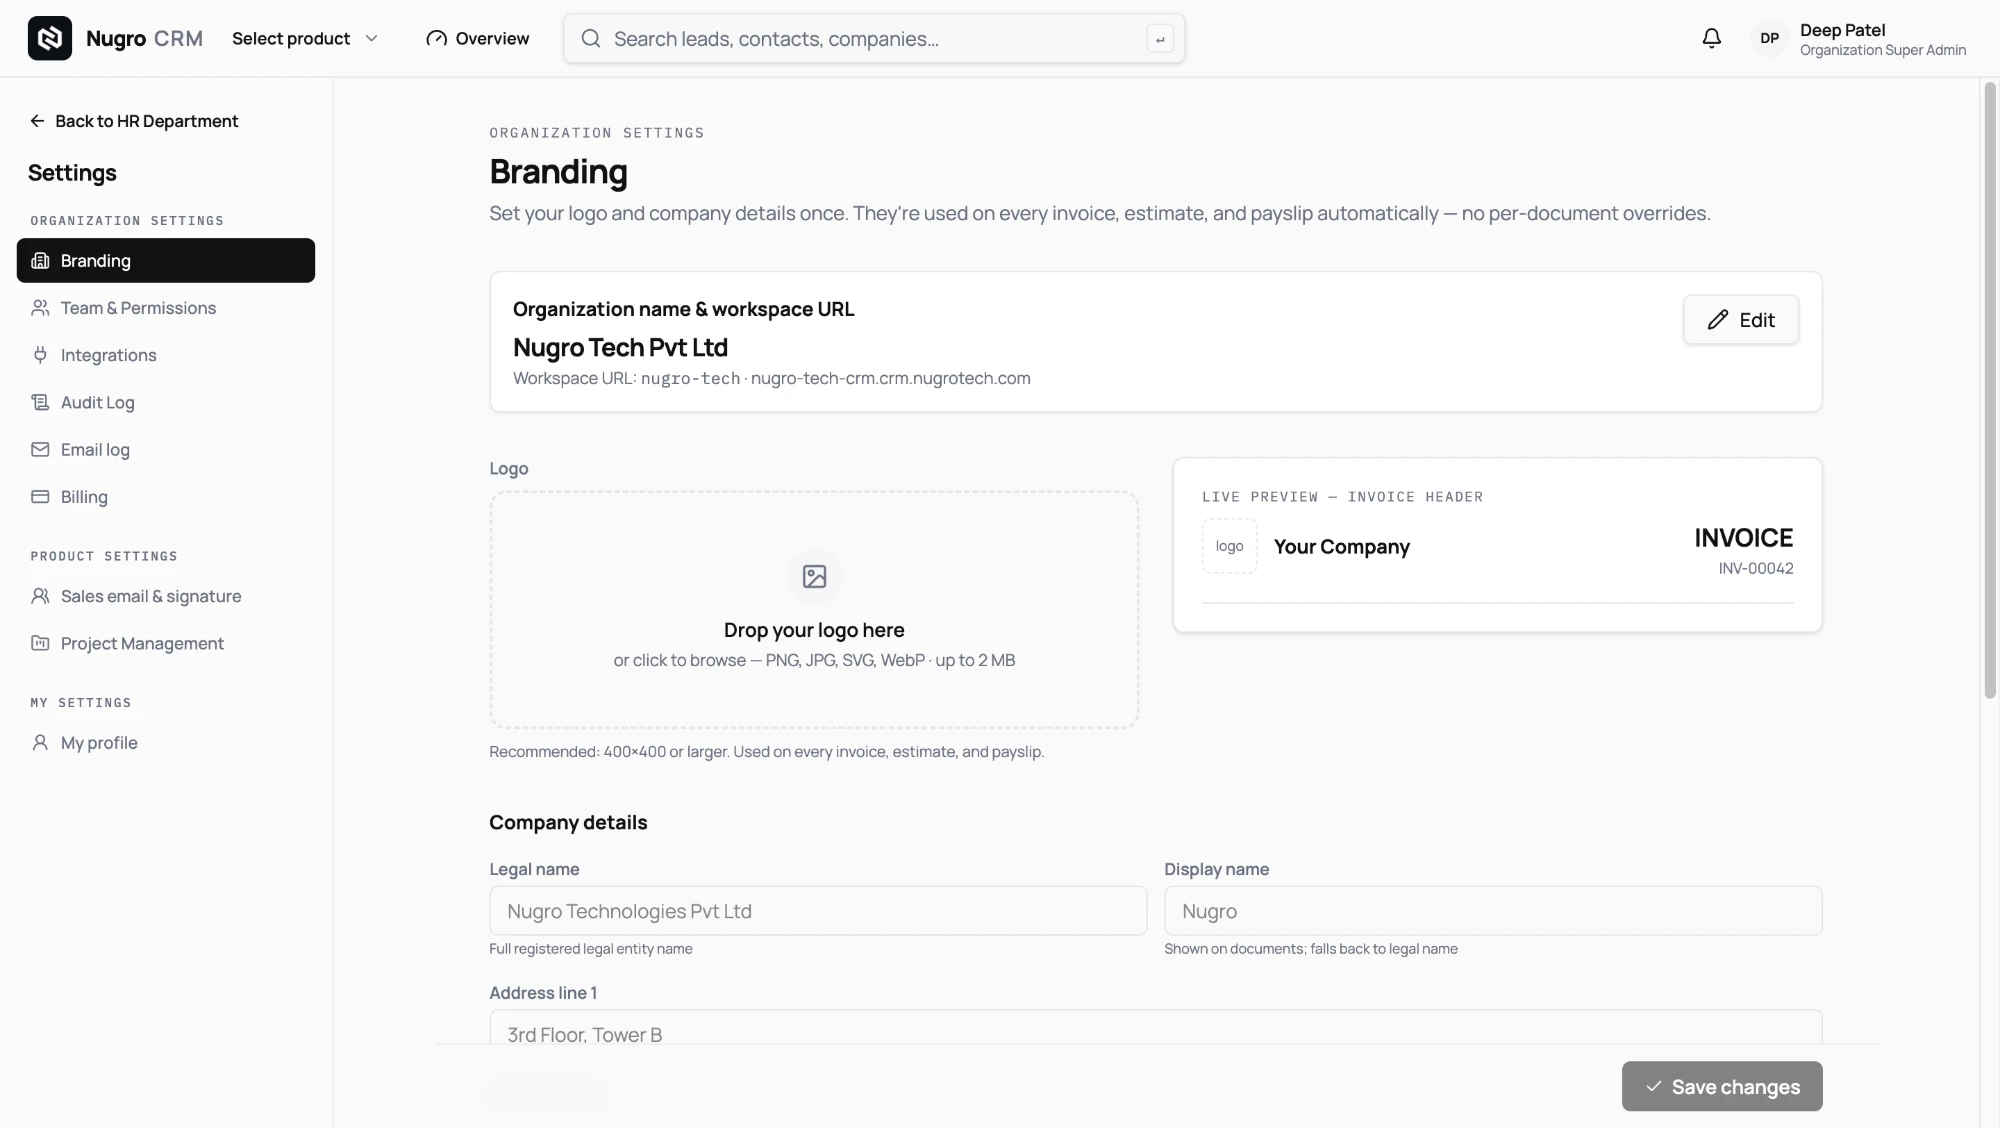This screenshot has height=1128, width=2000.
Task: Click the Audit Log icon
Action: (x=40, y=402)
